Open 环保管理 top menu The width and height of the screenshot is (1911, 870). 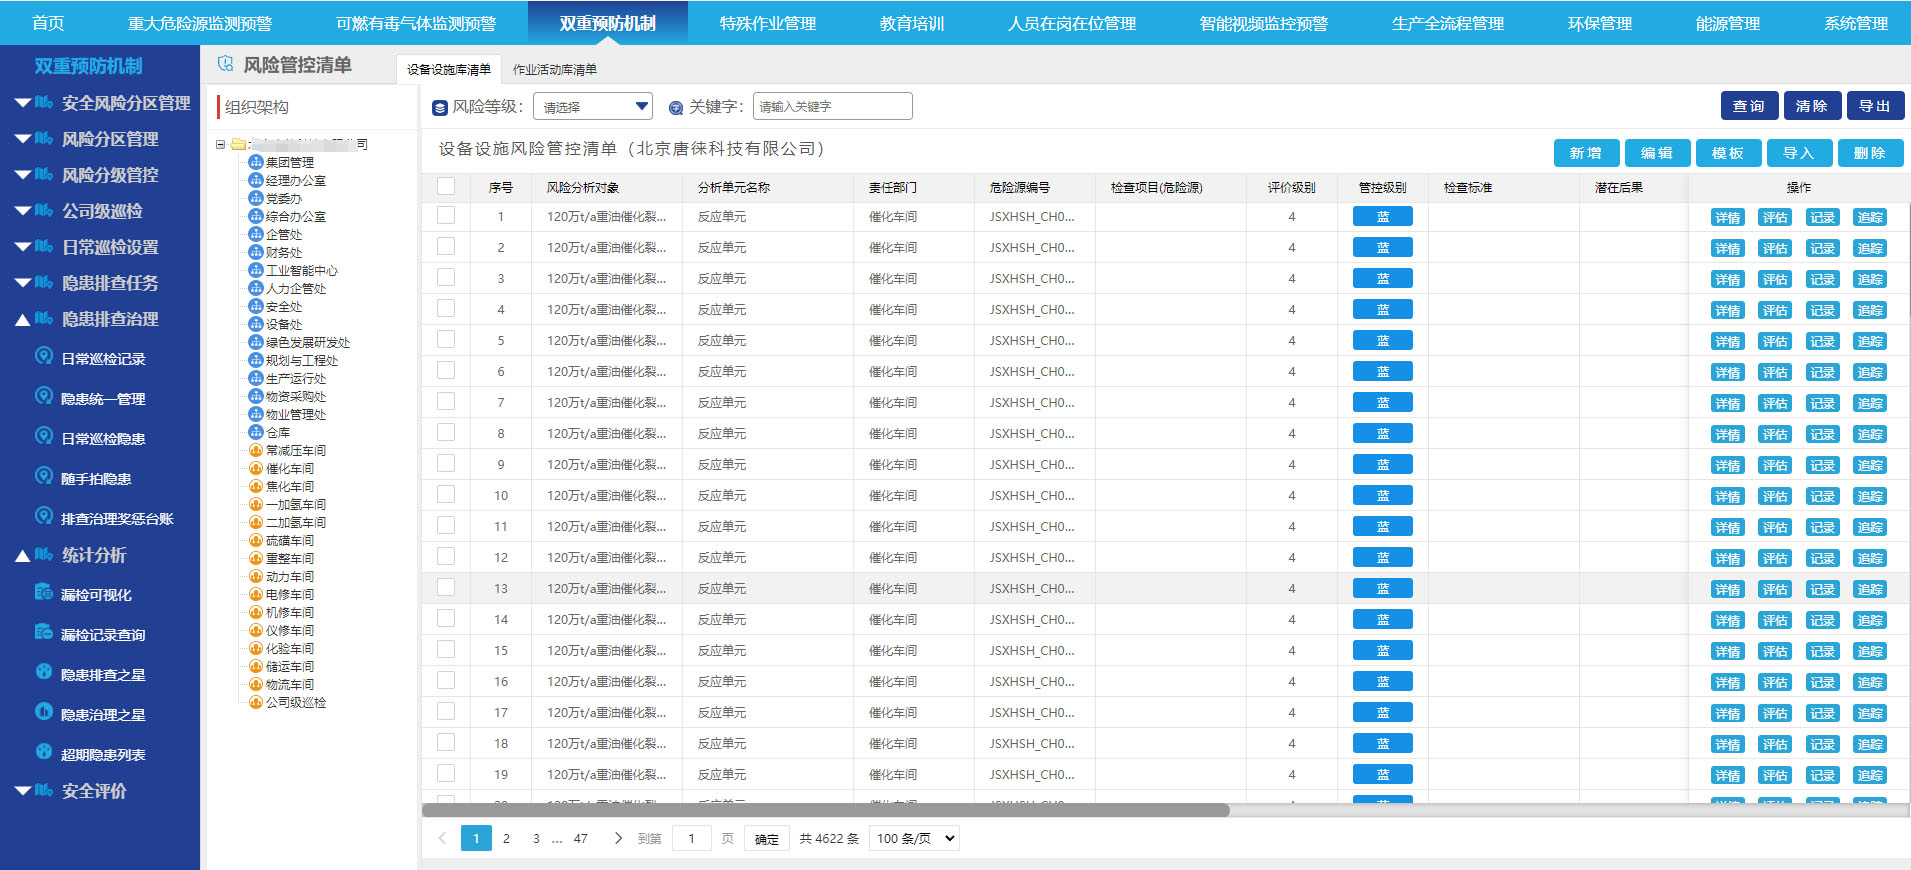click(1600, 22)
